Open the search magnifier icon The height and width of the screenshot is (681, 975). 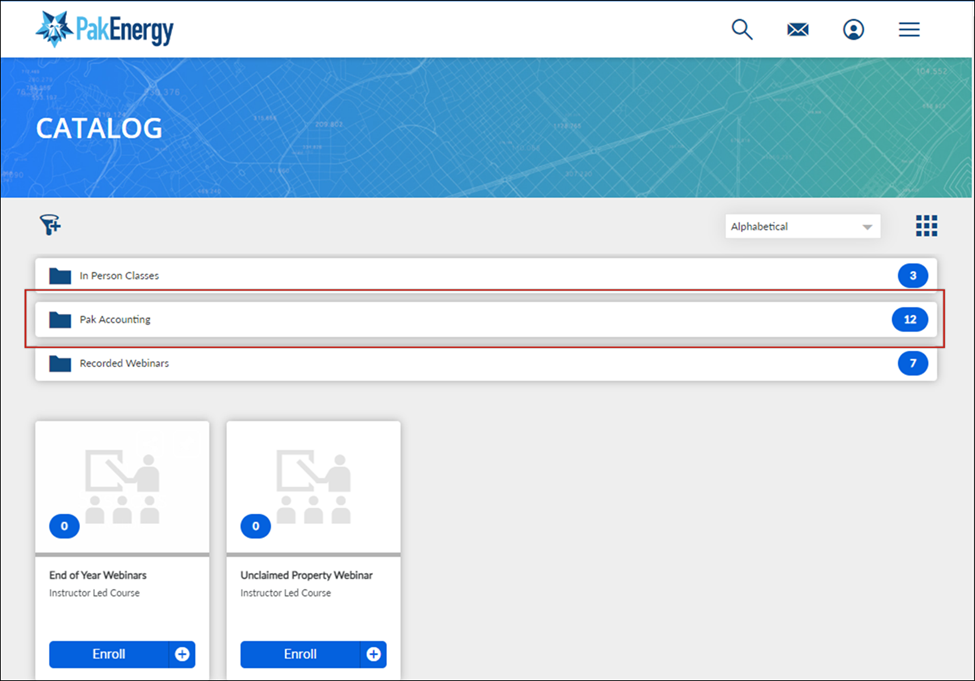pyautogui.click(x=742, y=29)
